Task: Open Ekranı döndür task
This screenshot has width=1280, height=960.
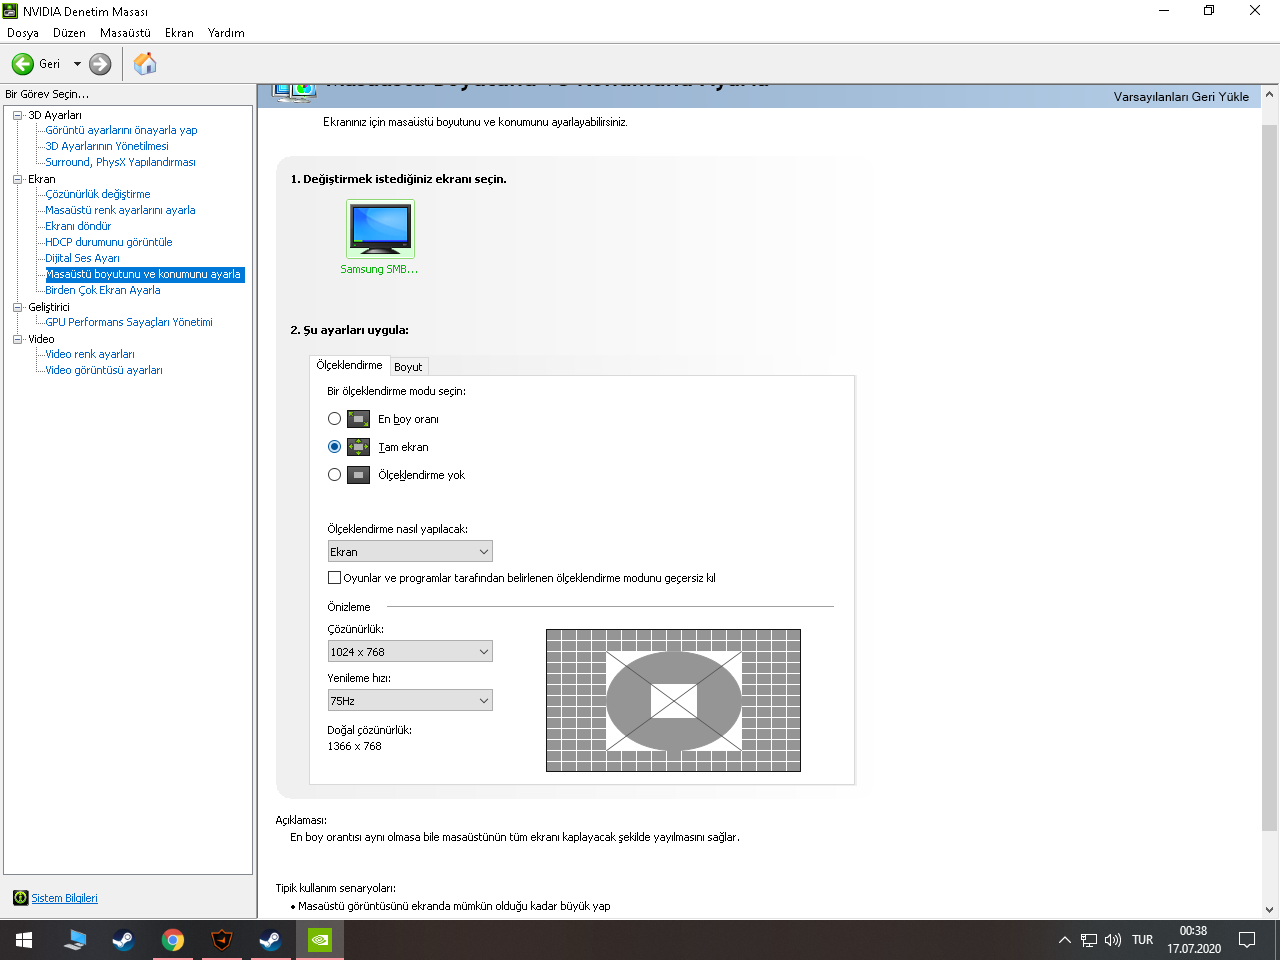Action: point(78,226)
